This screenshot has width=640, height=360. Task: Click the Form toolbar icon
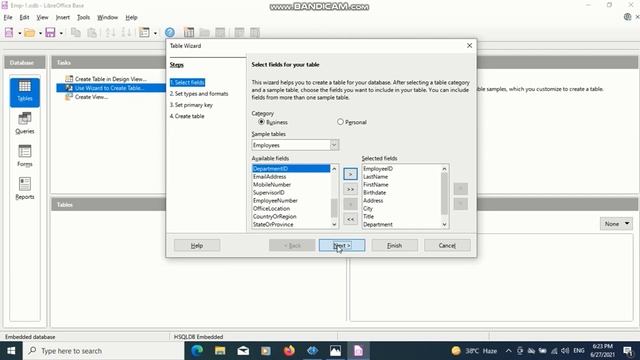144,33
